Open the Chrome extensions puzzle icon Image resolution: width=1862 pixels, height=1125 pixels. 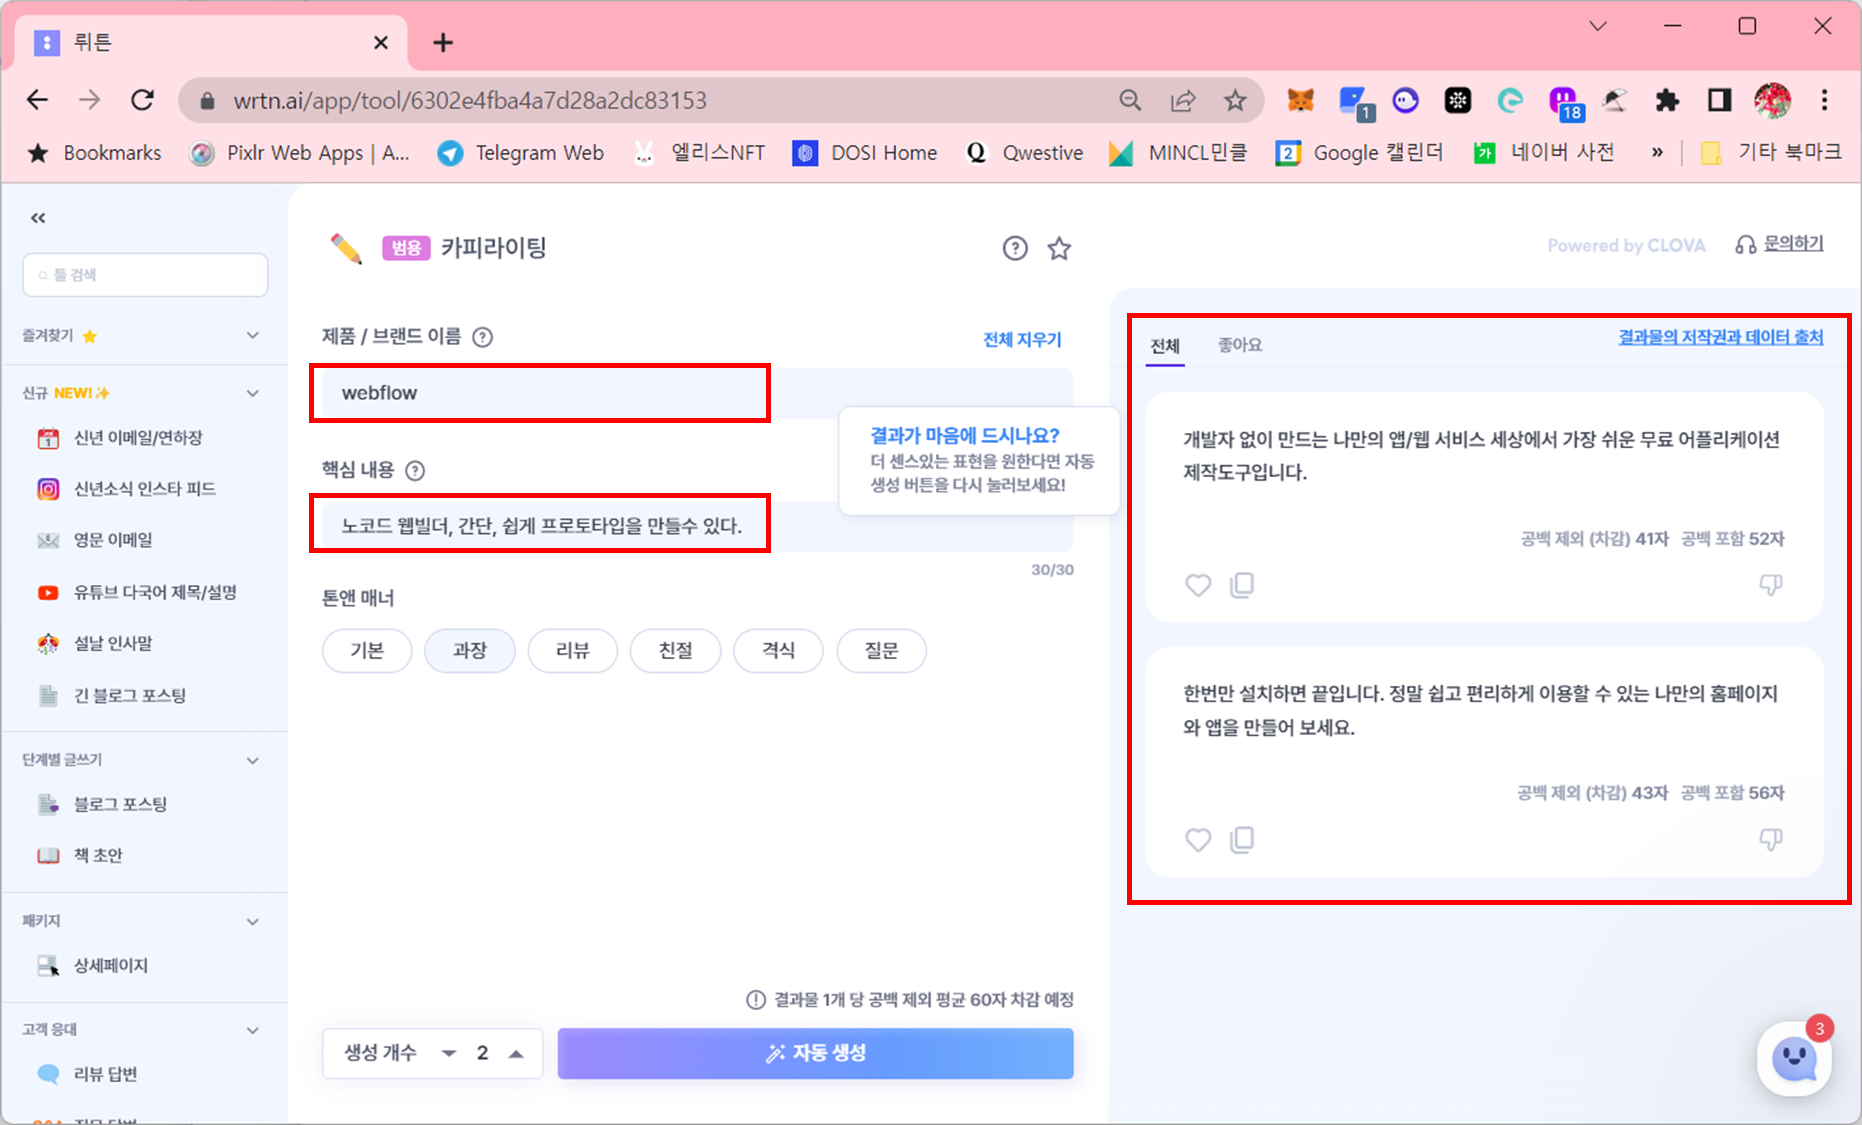pos(1667,100)
